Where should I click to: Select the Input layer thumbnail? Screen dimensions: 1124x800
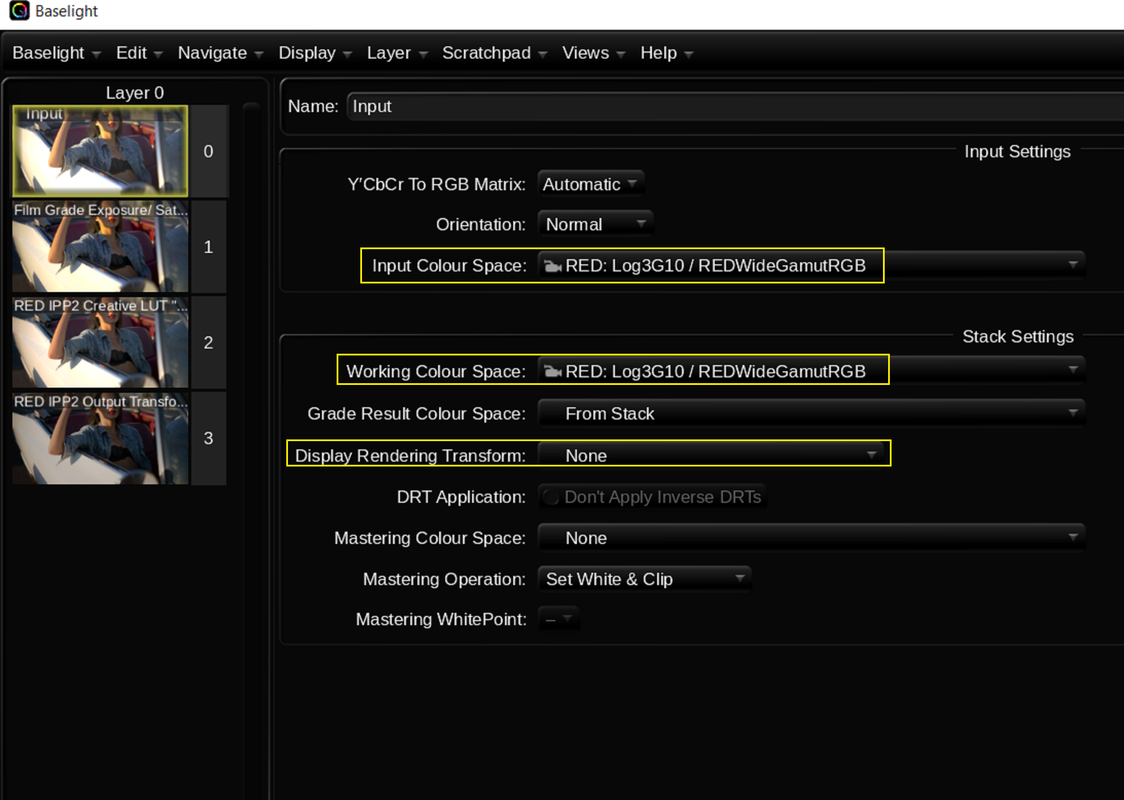100,151
